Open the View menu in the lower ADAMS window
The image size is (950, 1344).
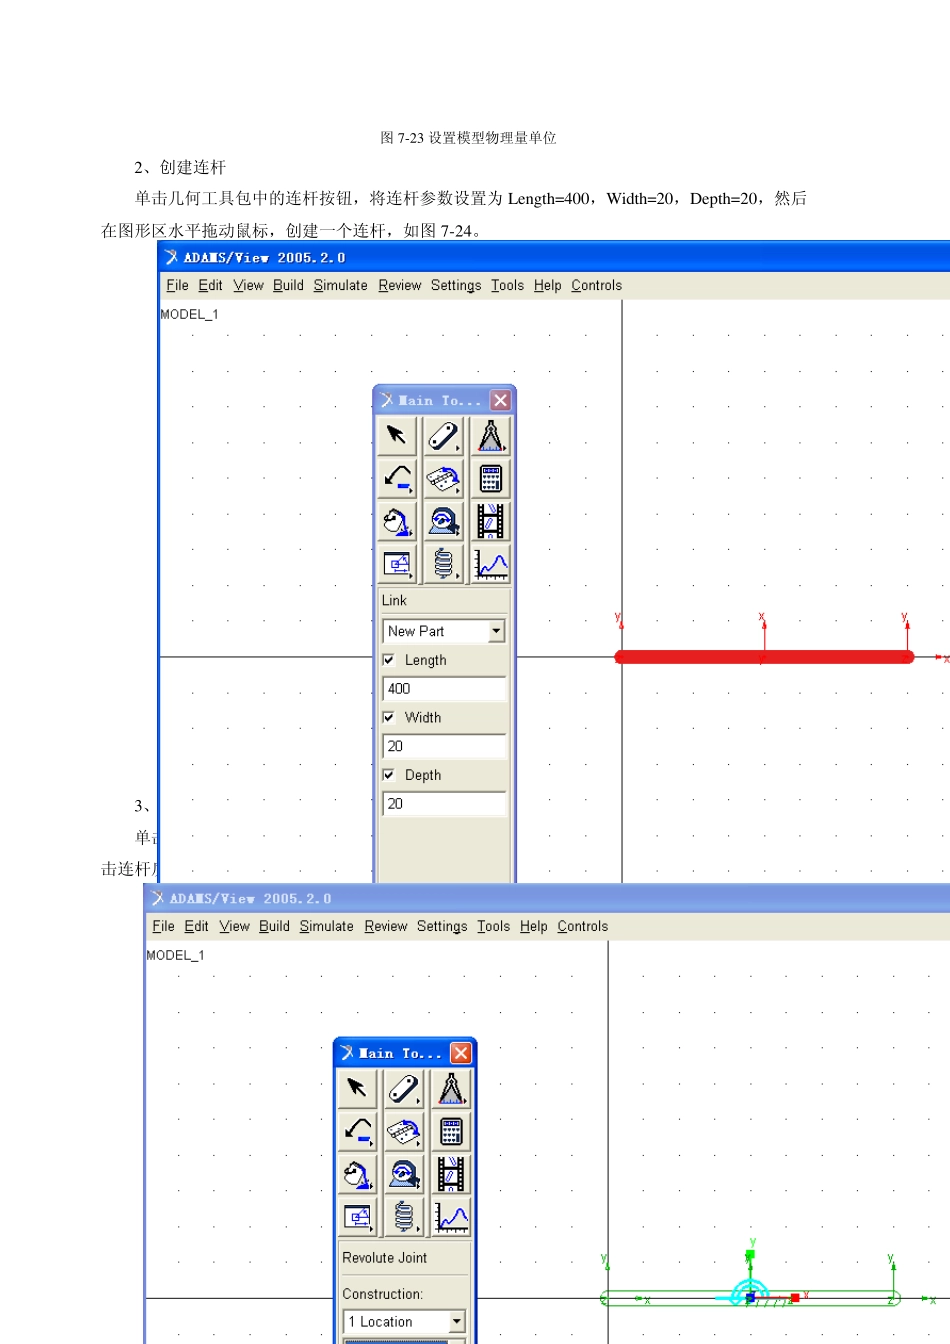[235, 926]
